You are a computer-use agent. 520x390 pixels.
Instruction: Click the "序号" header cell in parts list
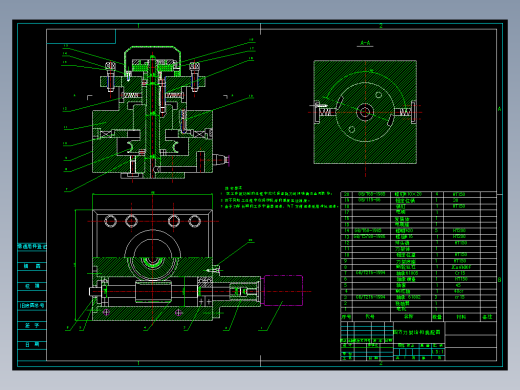click(x=346, y=317)
